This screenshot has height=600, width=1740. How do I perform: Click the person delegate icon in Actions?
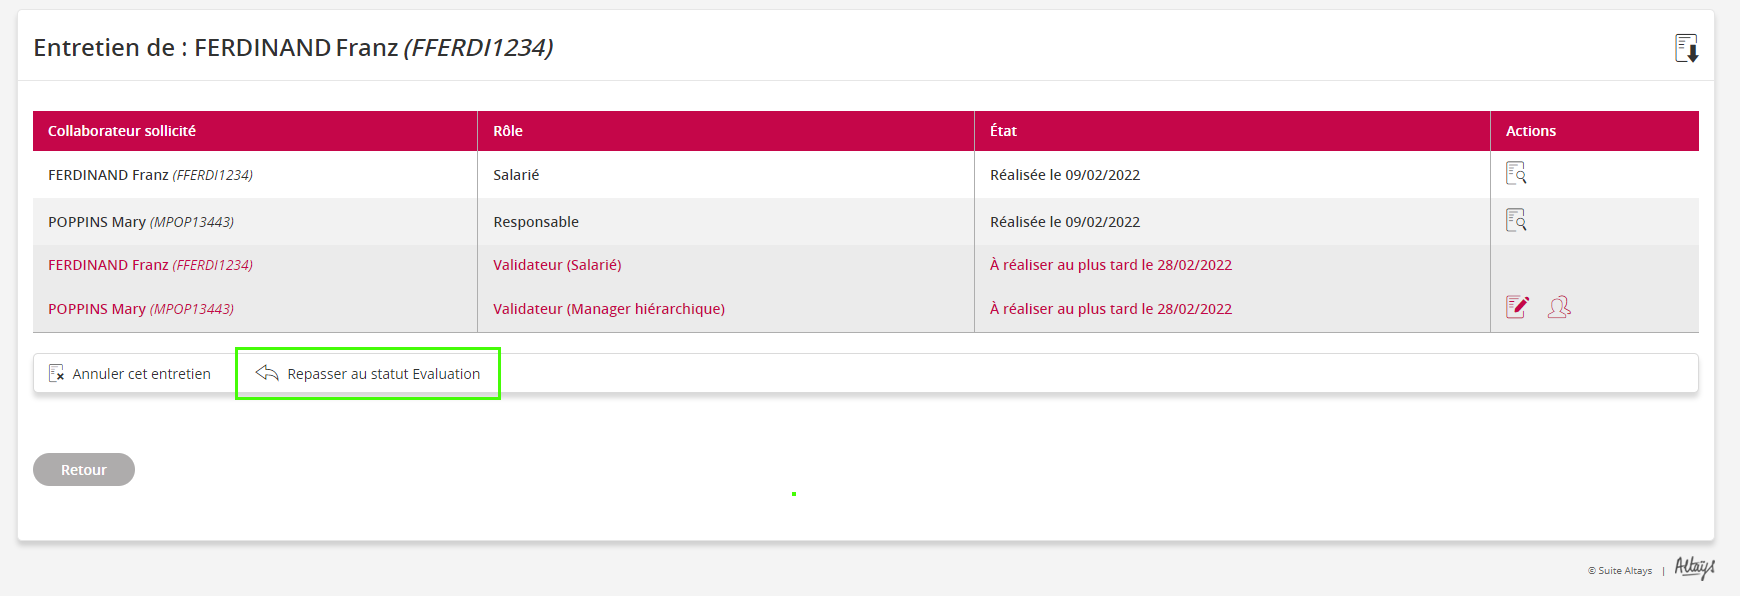[1559, 307]
